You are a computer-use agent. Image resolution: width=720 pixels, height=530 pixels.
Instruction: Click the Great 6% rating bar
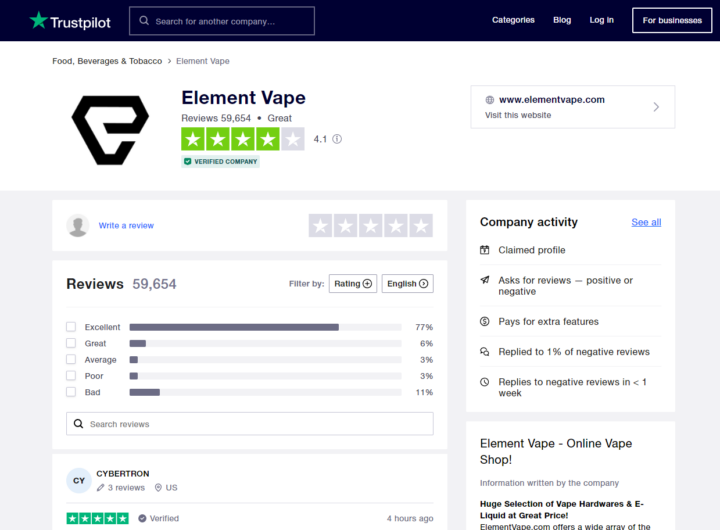tap(265, 344)
